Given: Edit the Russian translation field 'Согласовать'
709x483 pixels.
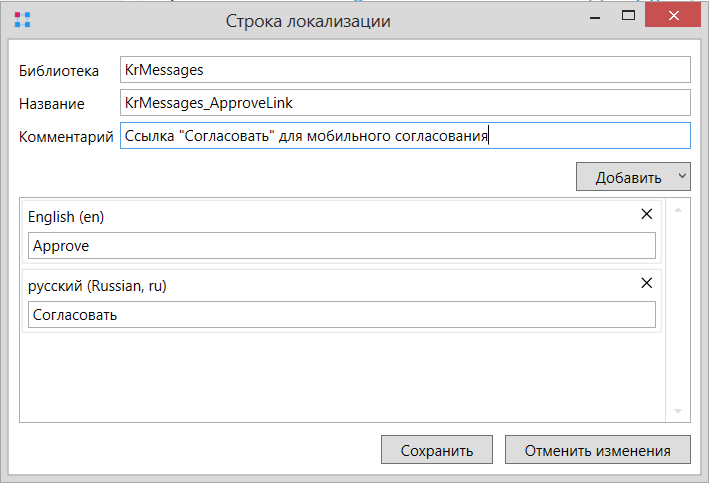Looking at the screenshot, I should (x=342, y=315).
